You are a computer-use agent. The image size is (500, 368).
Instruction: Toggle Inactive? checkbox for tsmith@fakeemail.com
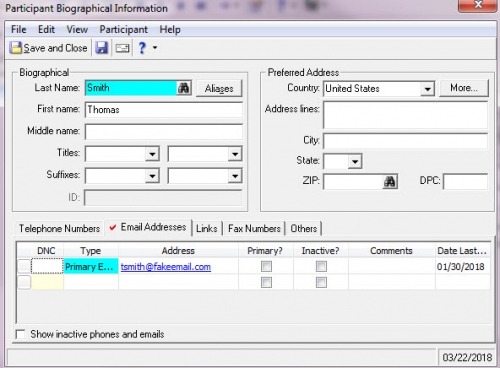coord(321,266)
